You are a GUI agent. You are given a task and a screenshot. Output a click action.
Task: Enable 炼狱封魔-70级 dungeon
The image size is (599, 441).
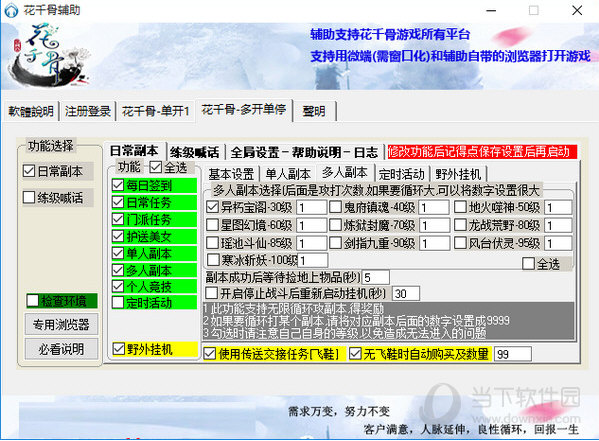pyautogui.click(x=335, y=225)
